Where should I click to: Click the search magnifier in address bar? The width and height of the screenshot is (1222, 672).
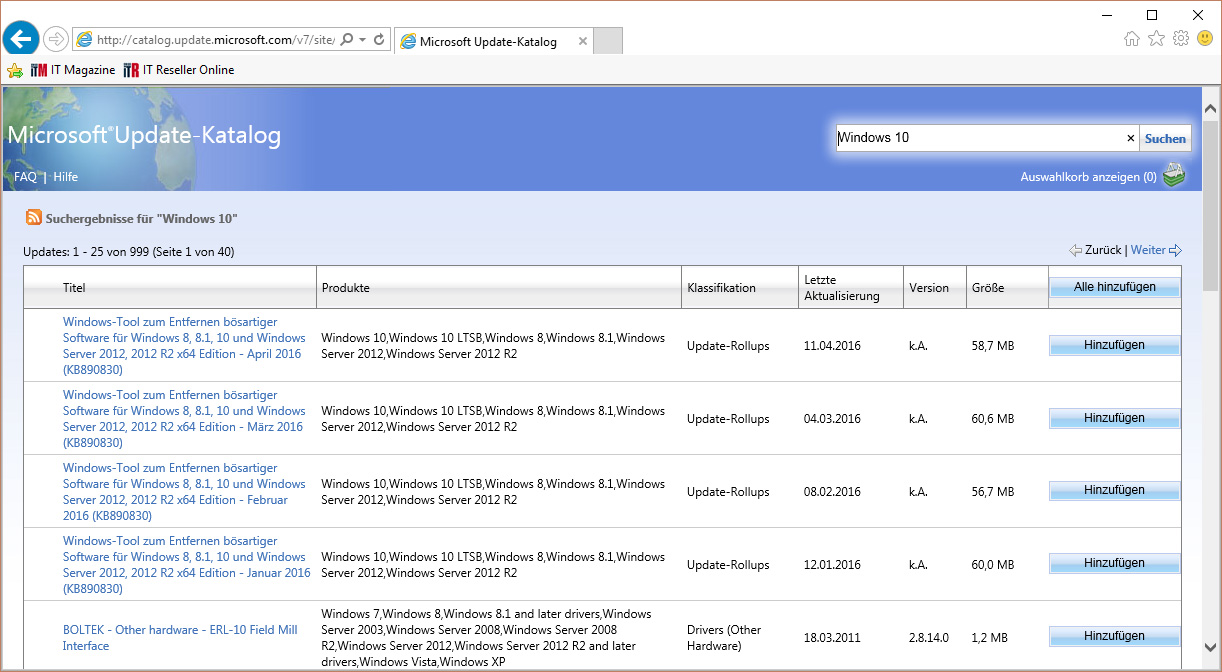click(346, 40)
